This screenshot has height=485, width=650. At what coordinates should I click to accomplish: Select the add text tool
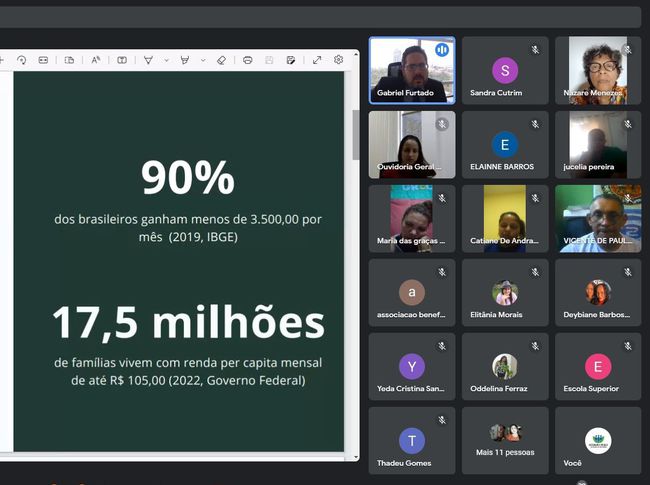[x=122, y=60]
